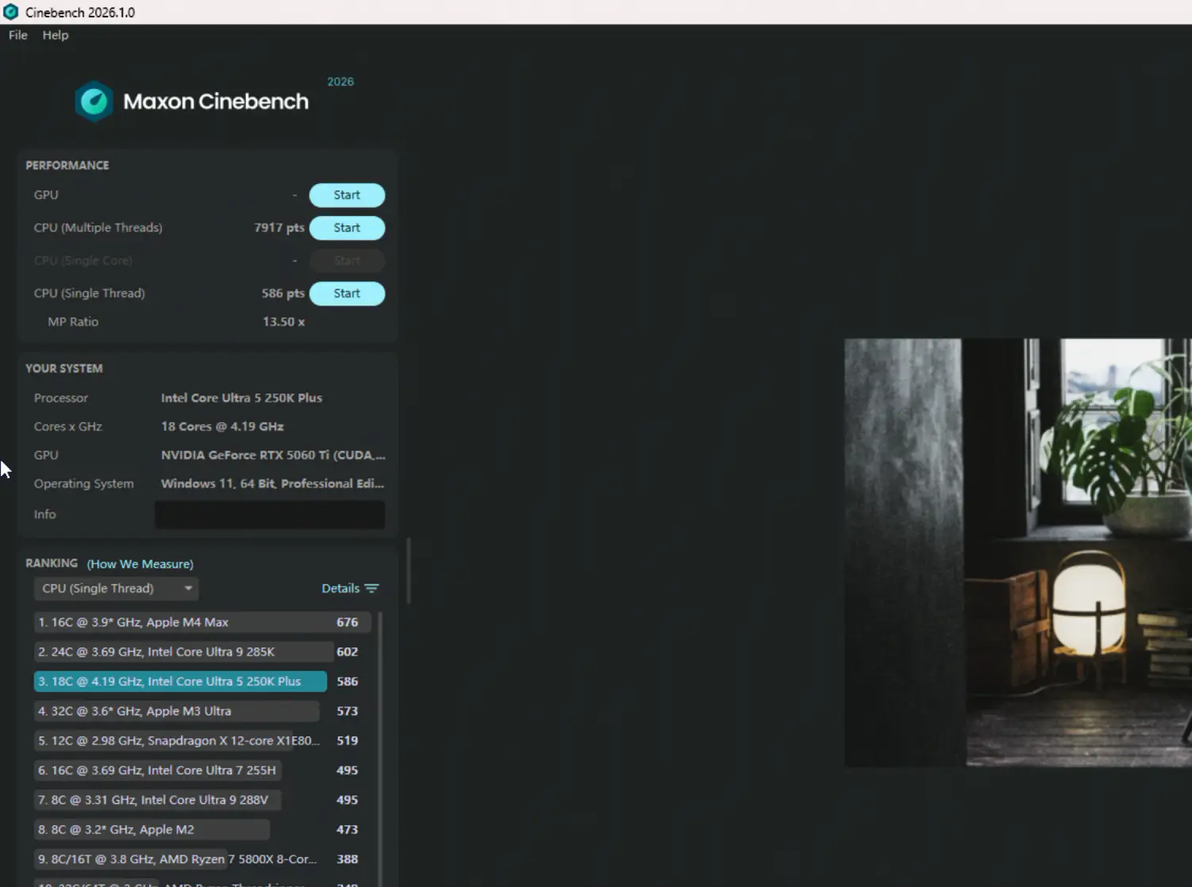Screen dimensions: 1192x887
Task: Open the File menu
Action: [x=18, y=35]
